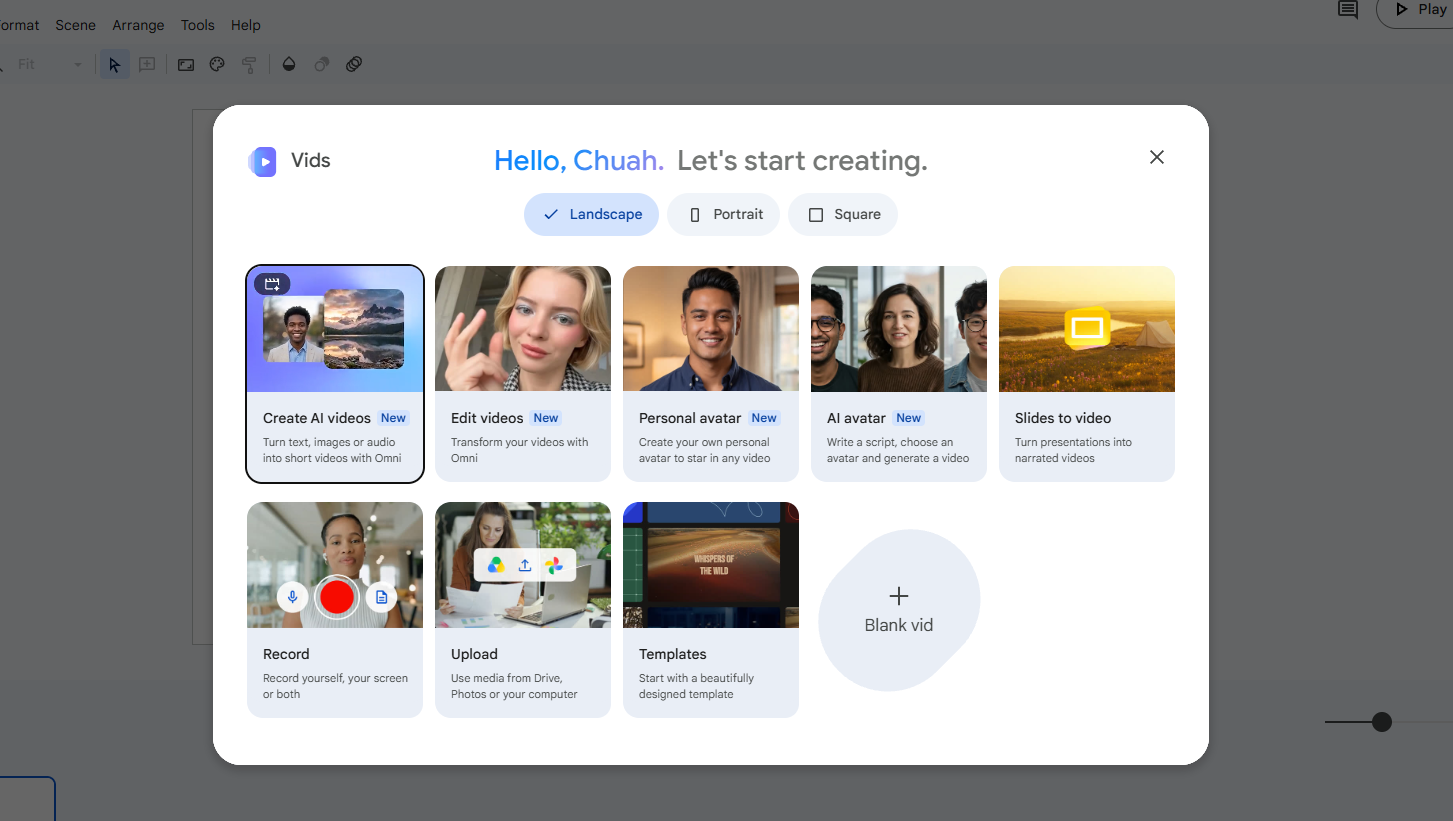Click the drop shadow toolbar icon
Viewport: 1453px width, 821px height.
coord(322,64)
